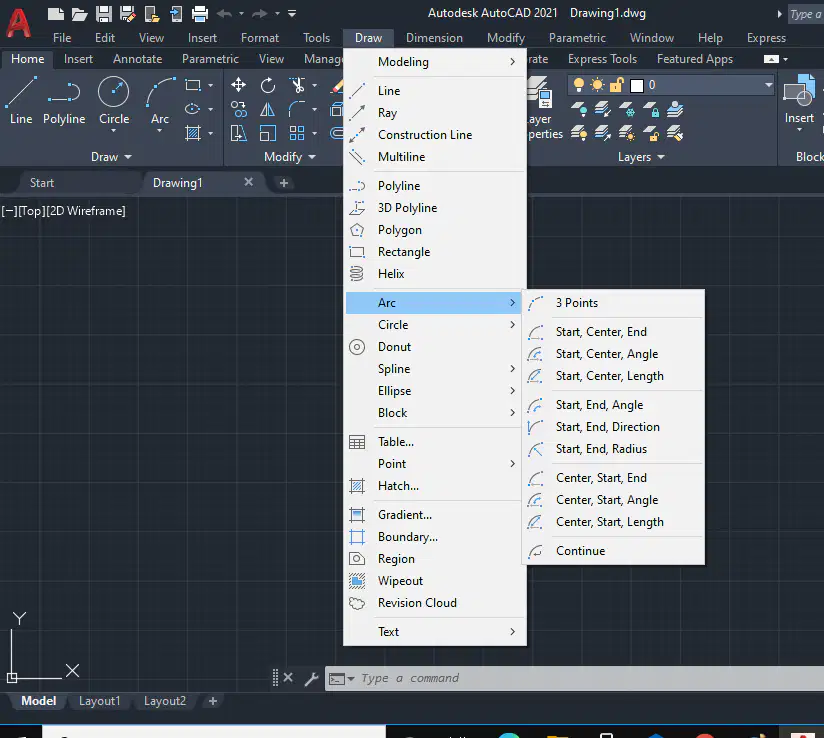Click the Copy tool icon
Screen dimensions: 824x738
click(239, 109)
